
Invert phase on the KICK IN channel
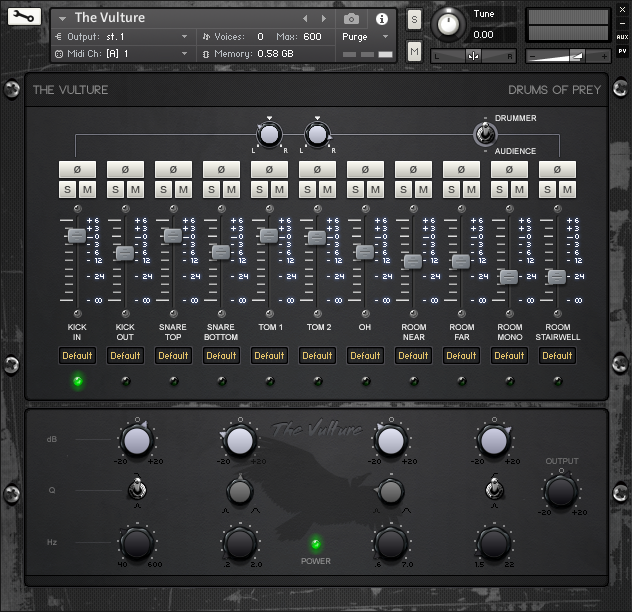click(x=77, y=170)
